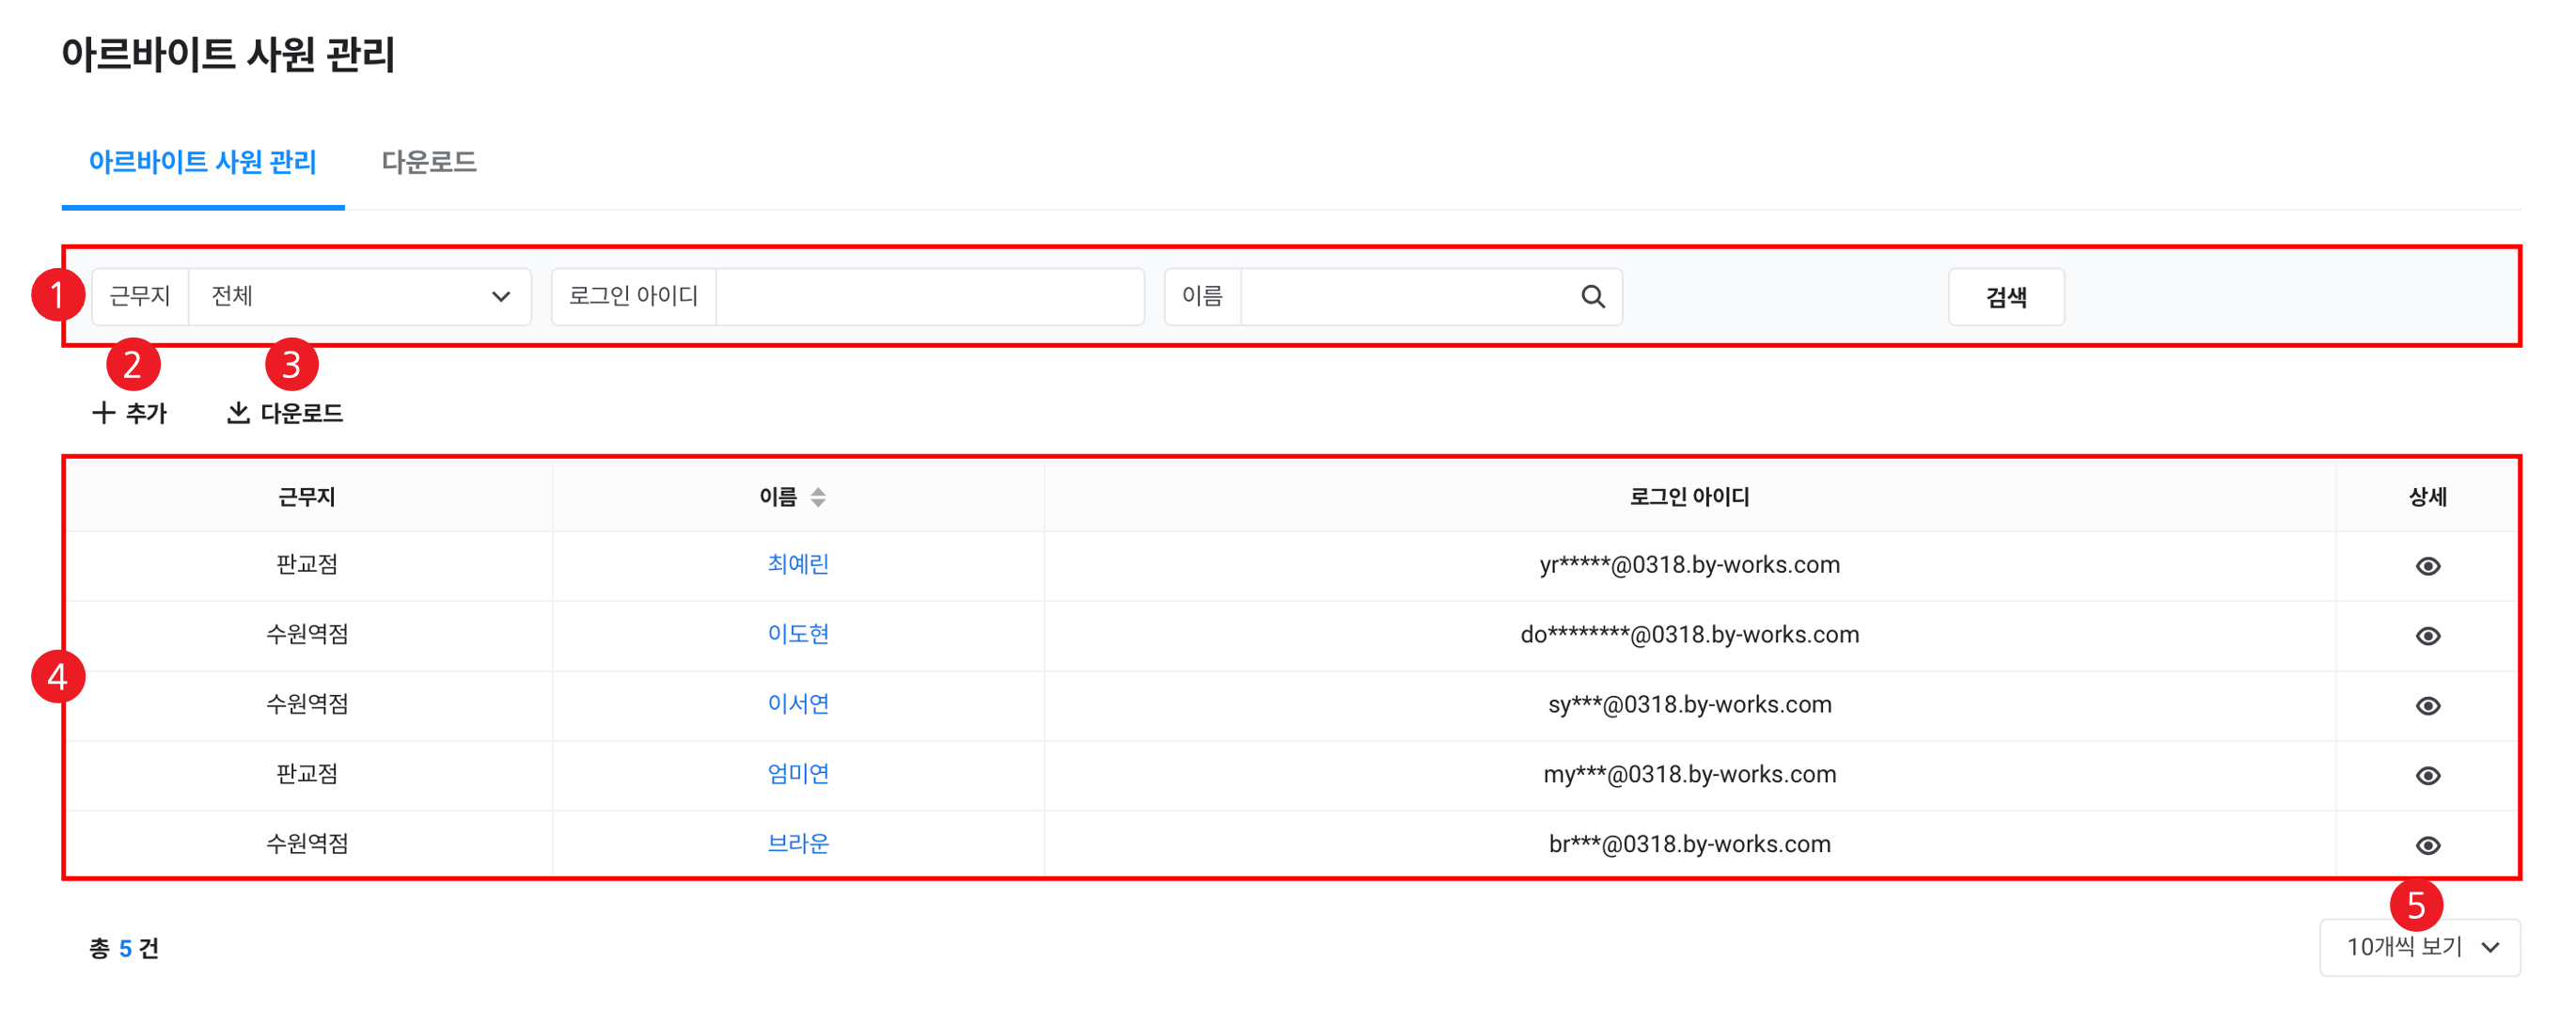This screenshot has height=1025, width=2576.
Task: Open employee link 이도현
Action: point(797,634)
